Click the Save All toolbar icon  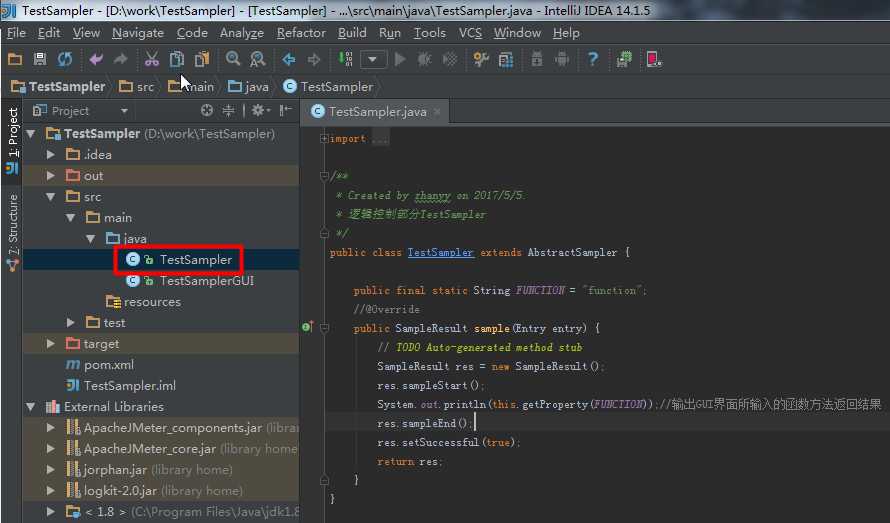(40, 59)
